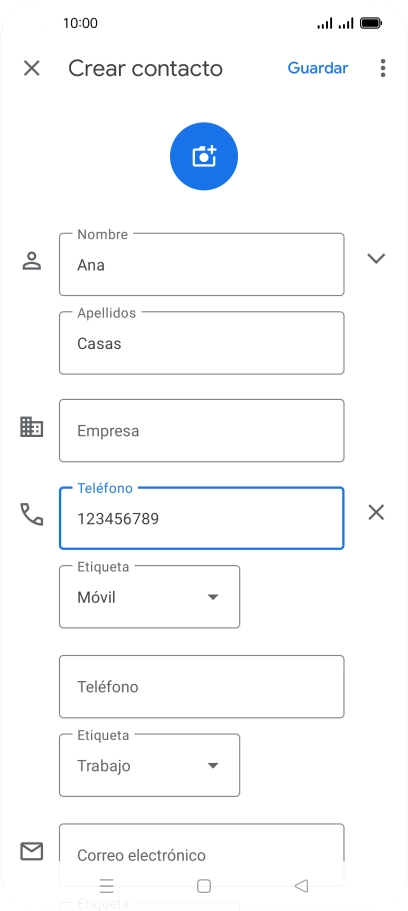Tap the add contact photo camera icon
408x911 pixels.
tap(204, 156)
